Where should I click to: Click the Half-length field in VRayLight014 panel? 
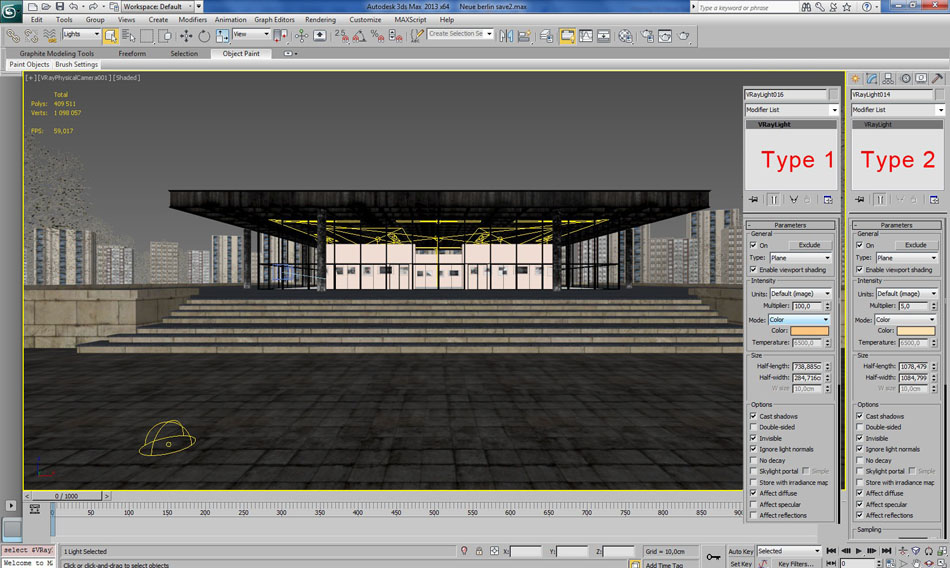tap(914, 366)
